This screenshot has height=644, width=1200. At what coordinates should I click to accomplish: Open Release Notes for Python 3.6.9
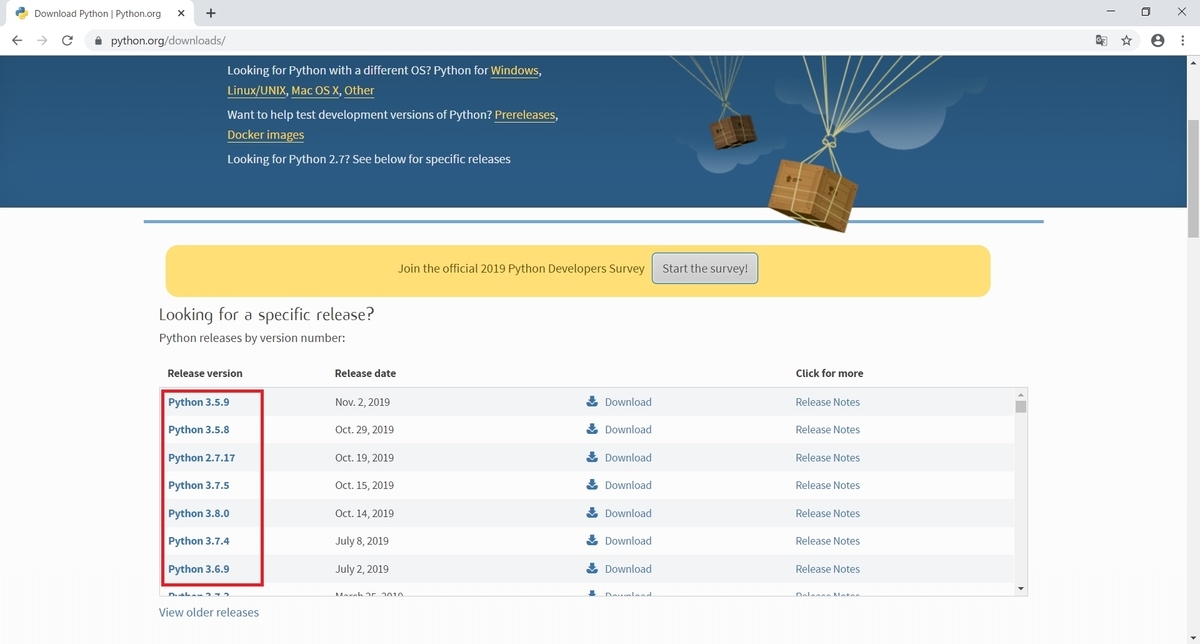pyautogui.click(x=827, y=569)
